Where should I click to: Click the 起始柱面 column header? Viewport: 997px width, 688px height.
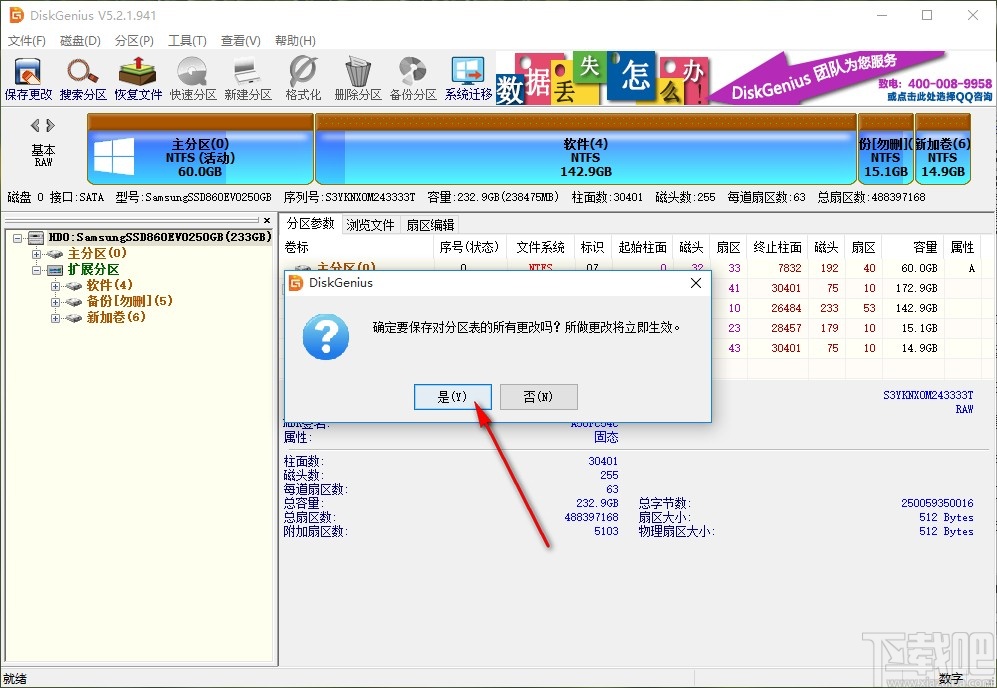point(642,247)
